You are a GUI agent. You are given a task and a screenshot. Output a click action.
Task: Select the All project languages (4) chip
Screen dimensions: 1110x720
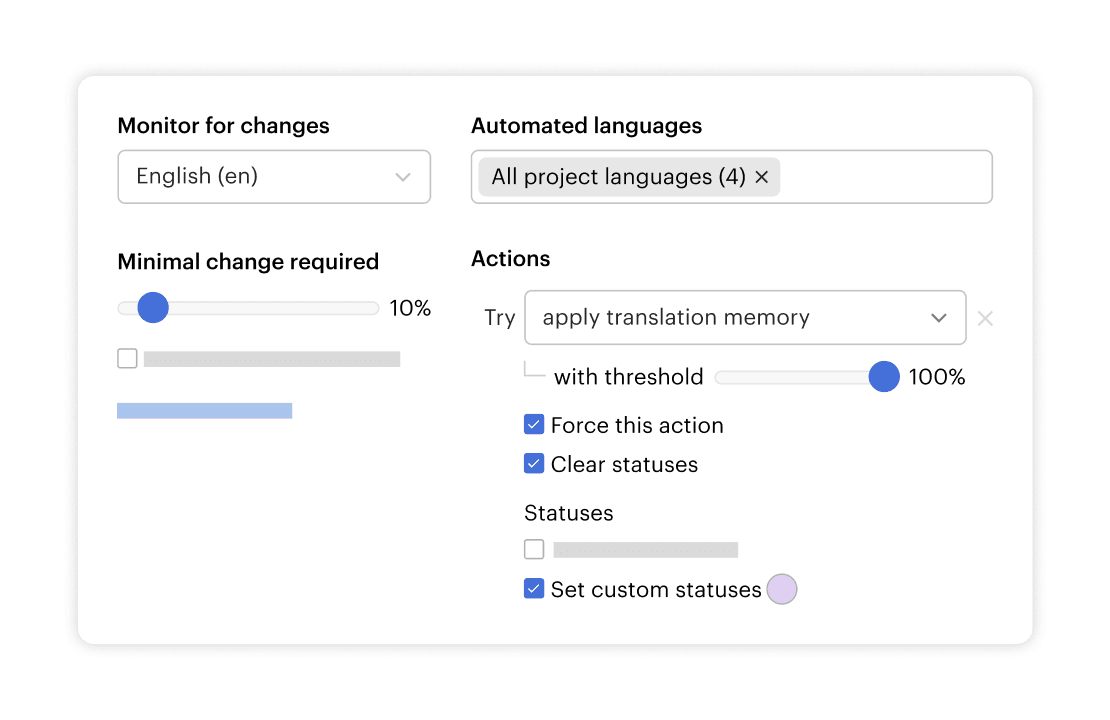coord(618,177)
